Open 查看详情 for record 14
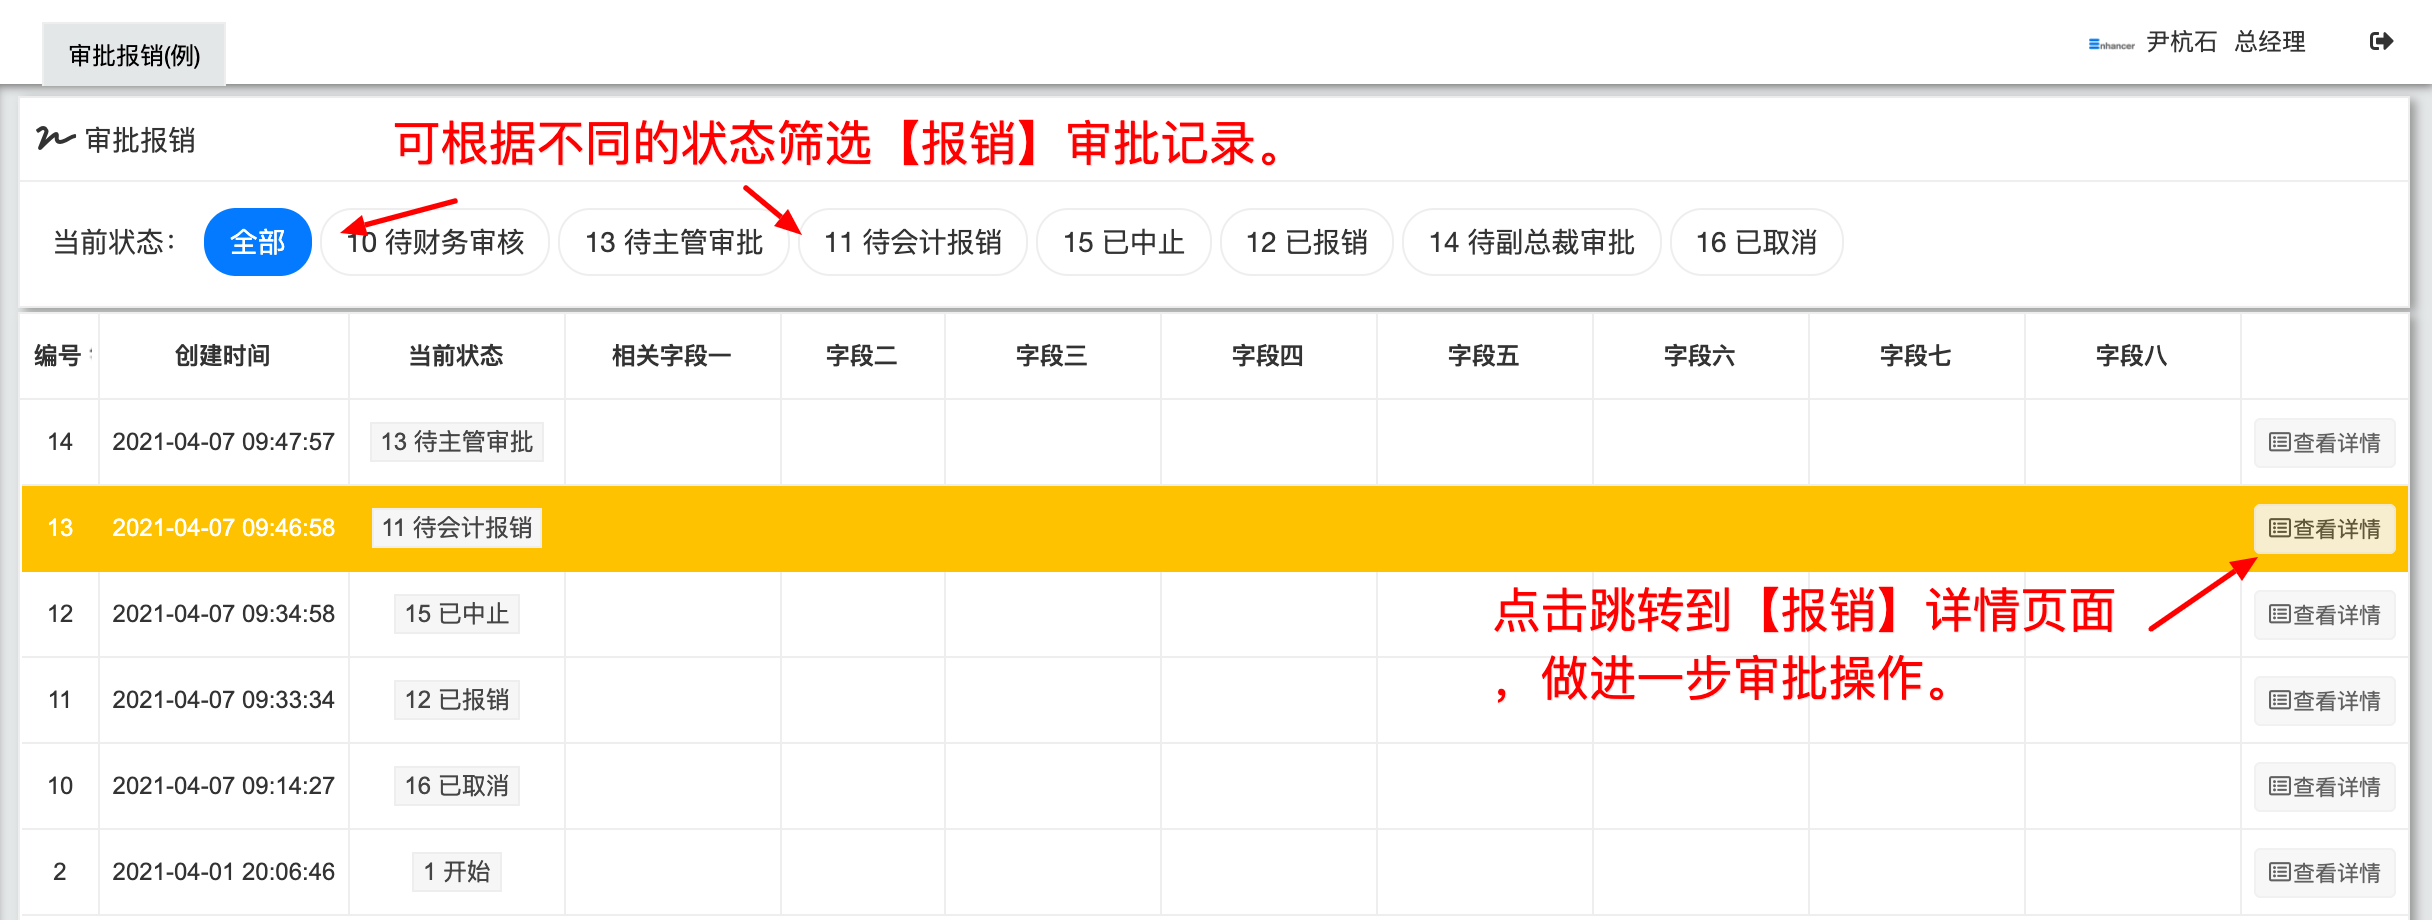Screen dimensions: 2432x920 click(2325, 442)
